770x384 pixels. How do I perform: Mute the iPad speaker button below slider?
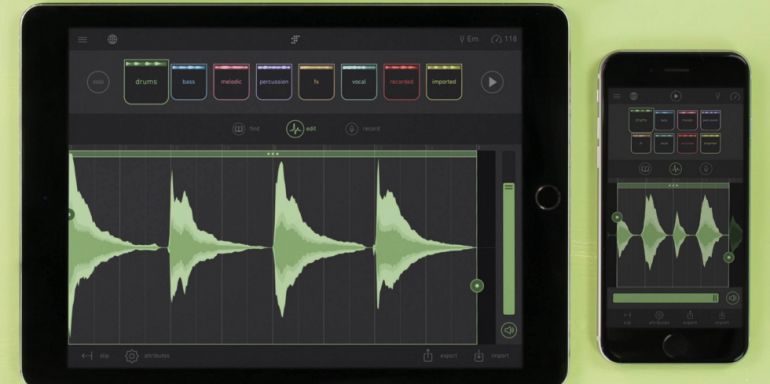[509, 330]
